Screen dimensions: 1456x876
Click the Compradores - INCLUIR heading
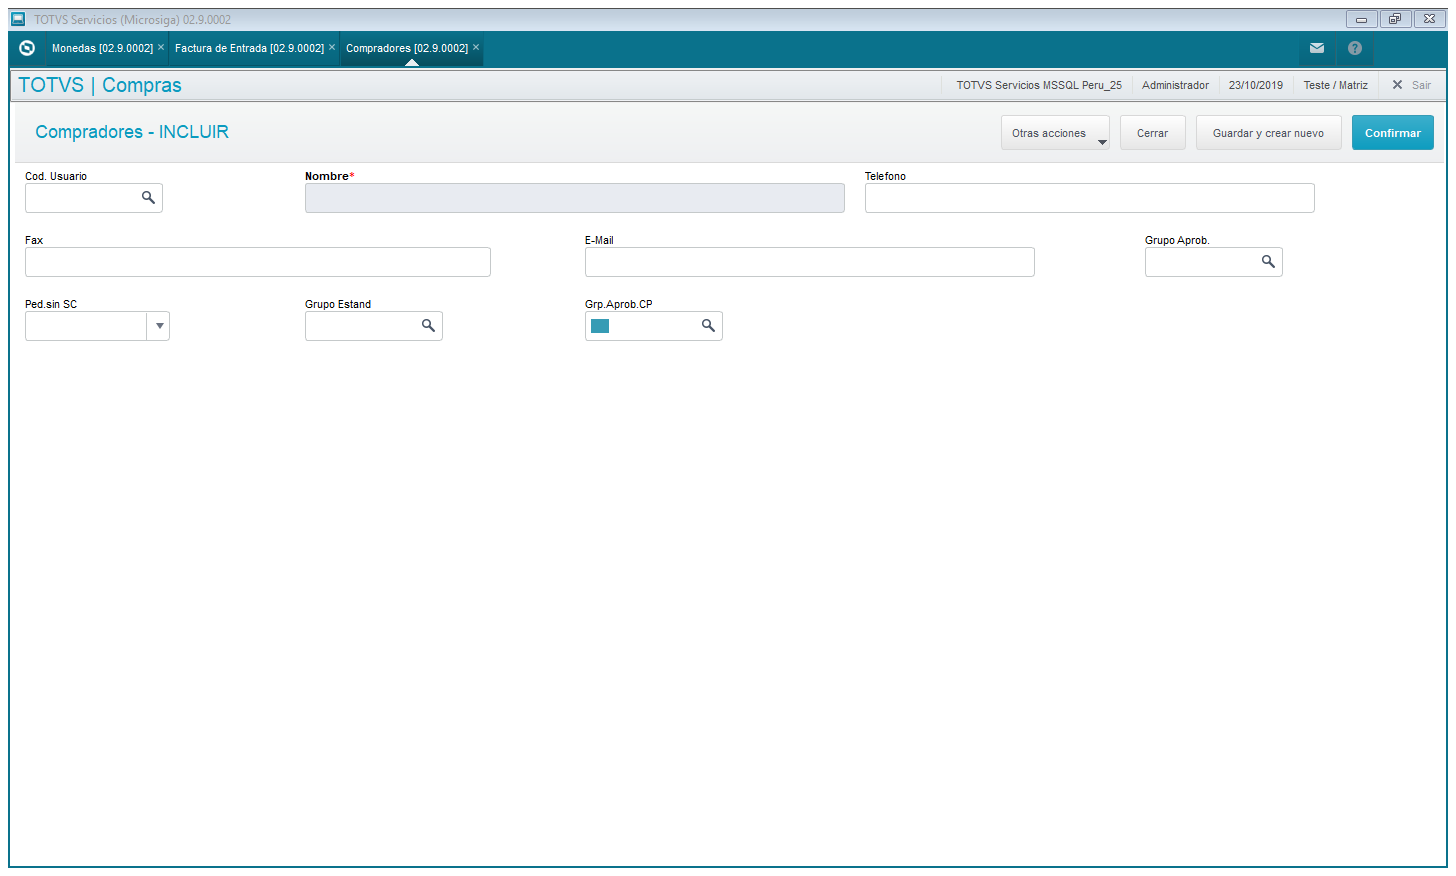click(x=132, y=132)
